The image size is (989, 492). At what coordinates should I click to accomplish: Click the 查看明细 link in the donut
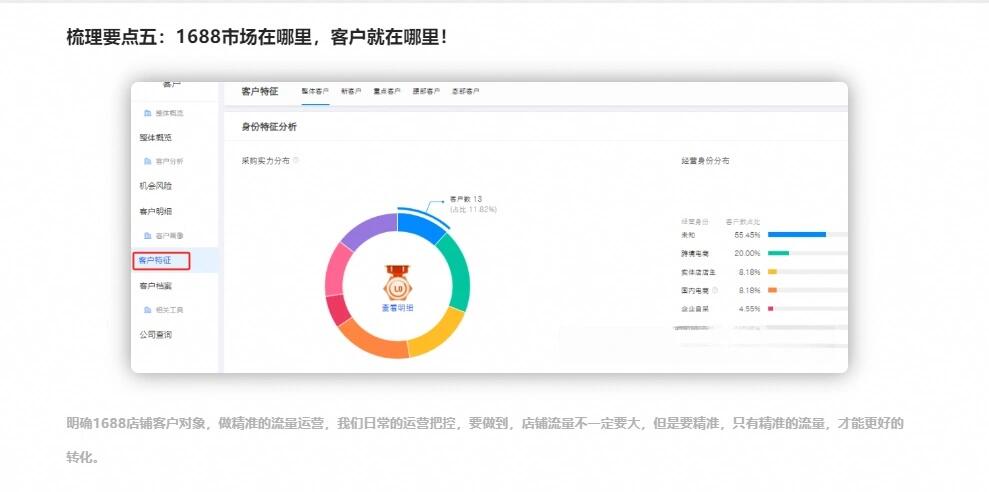pos(398,308)
